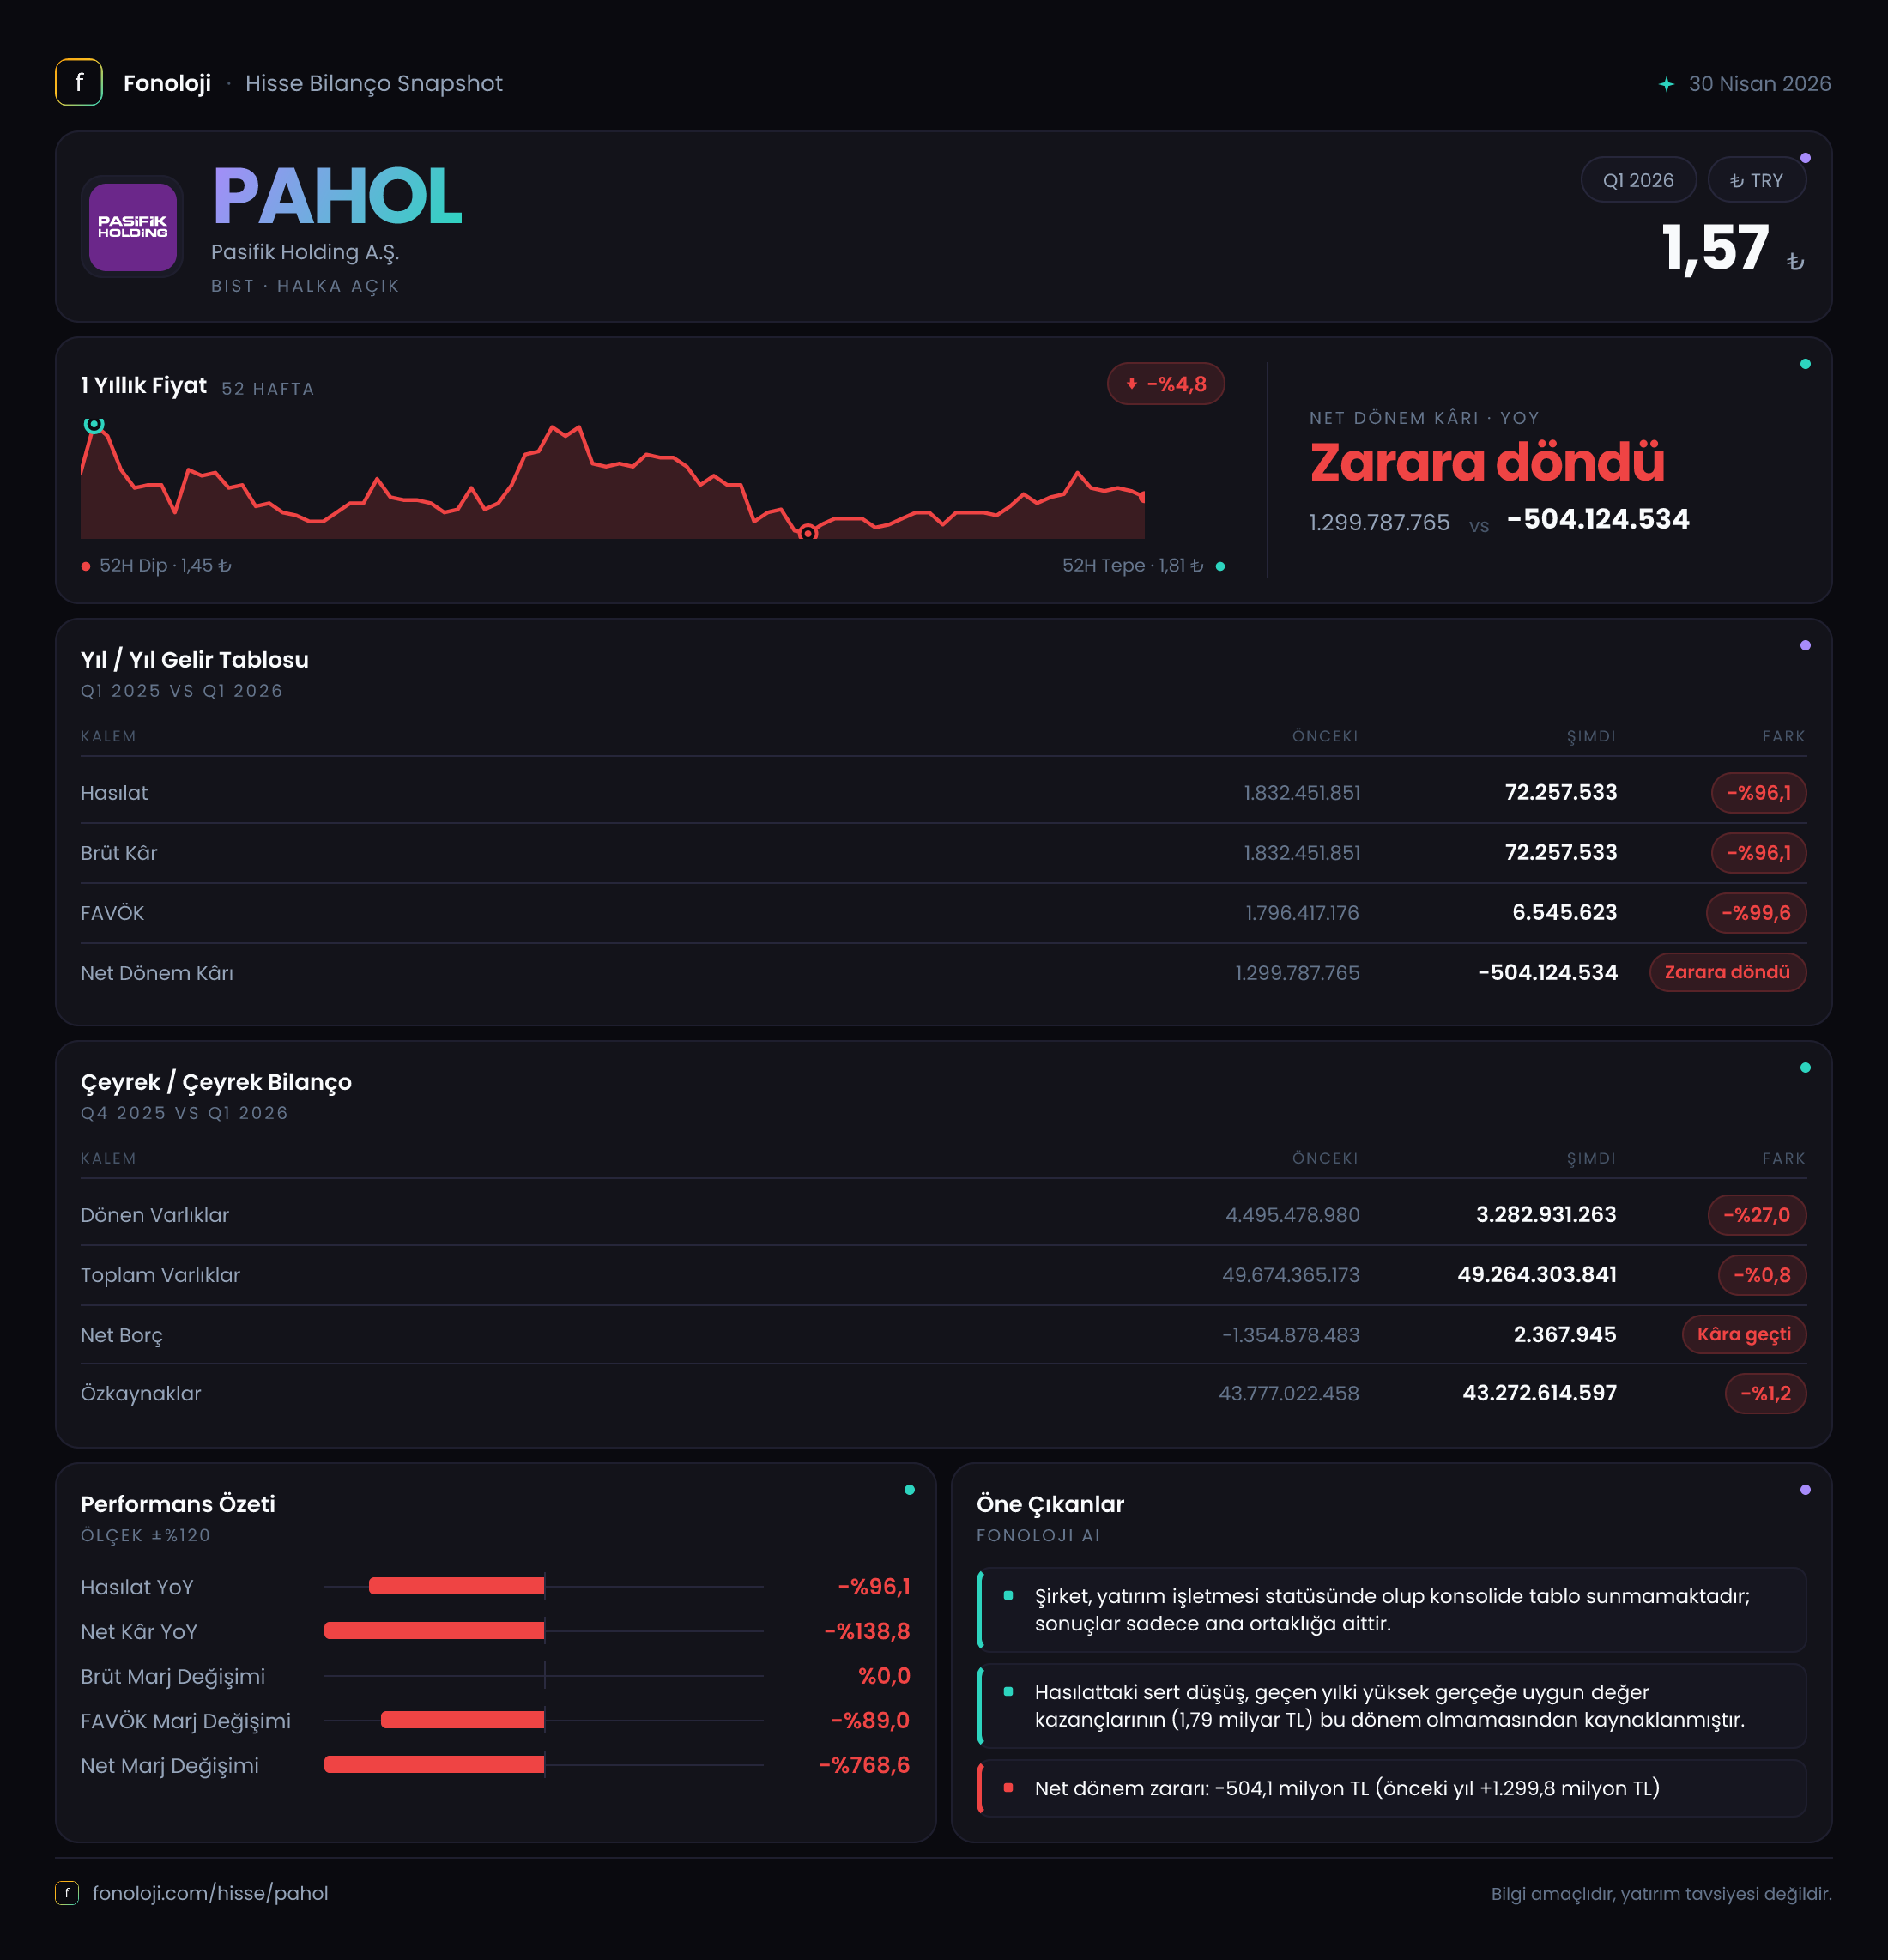Select the TRY currency pill

coord(1756,180)
